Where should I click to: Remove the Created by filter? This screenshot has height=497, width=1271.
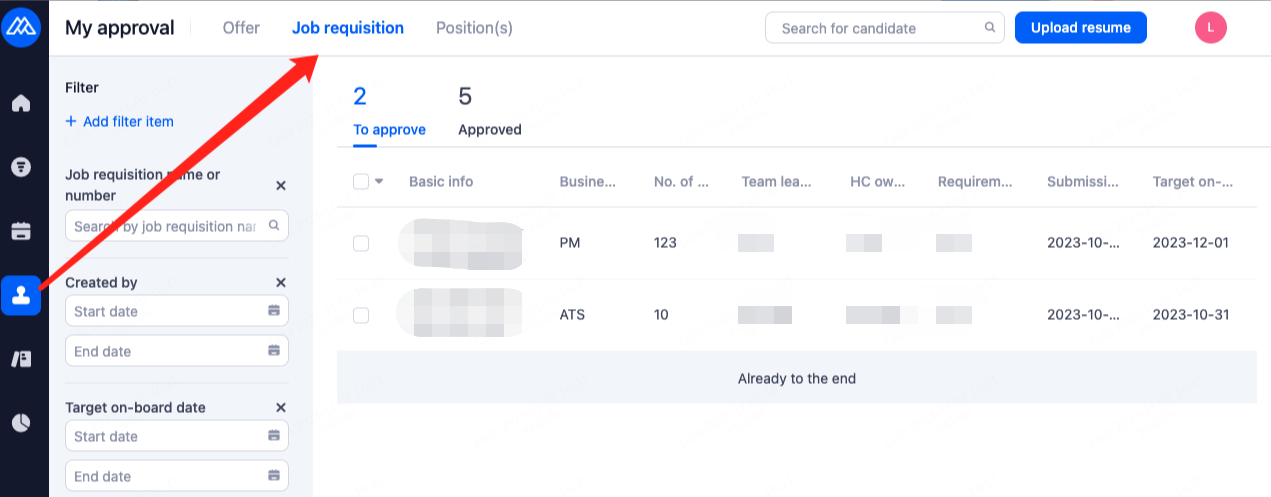point(281,283)
